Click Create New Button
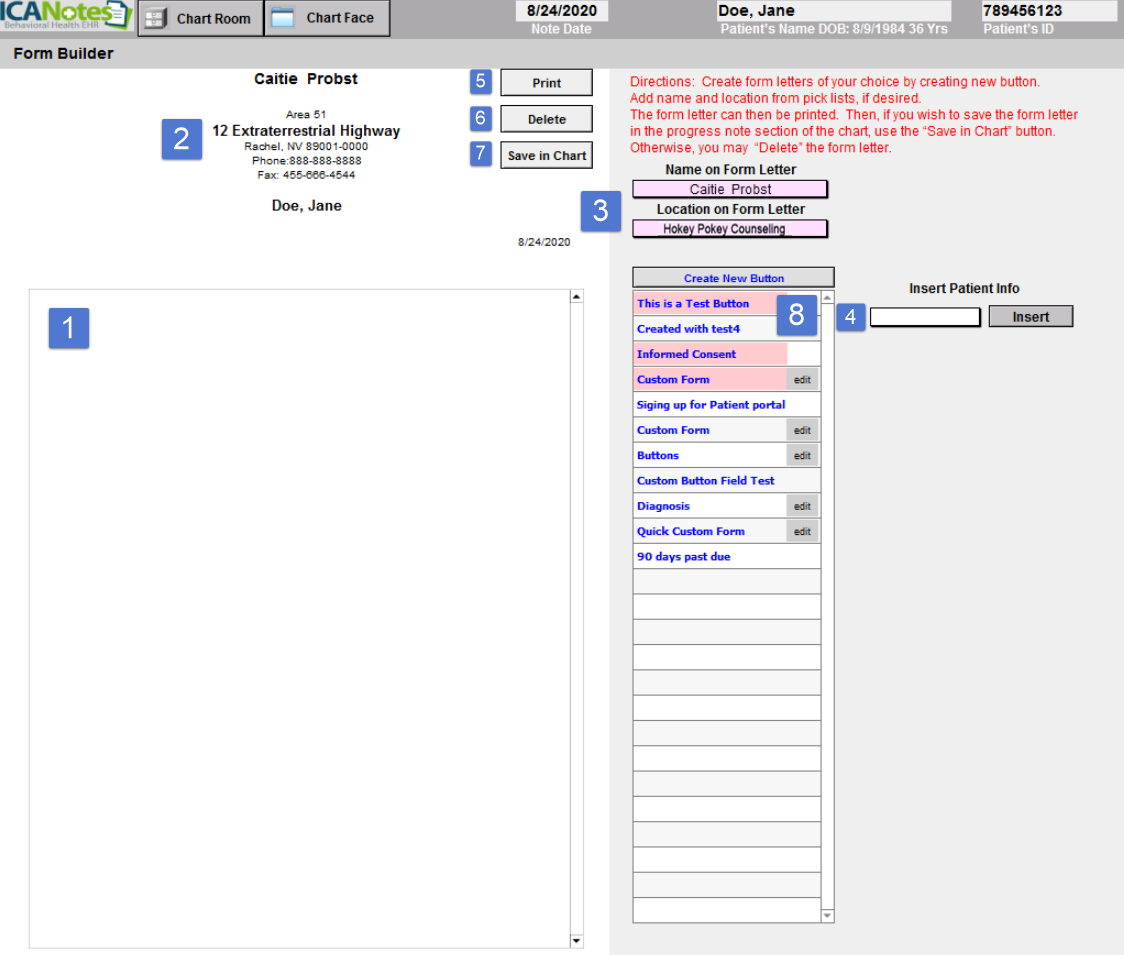Viewport: 1124px width, 955px height. [733, 278]
